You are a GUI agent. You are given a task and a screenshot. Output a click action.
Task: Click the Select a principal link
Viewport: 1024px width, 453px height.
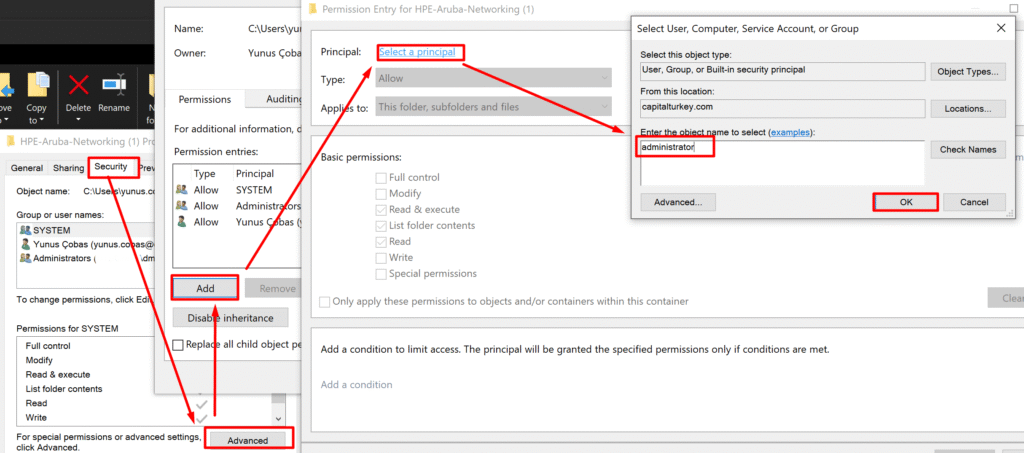420,51
